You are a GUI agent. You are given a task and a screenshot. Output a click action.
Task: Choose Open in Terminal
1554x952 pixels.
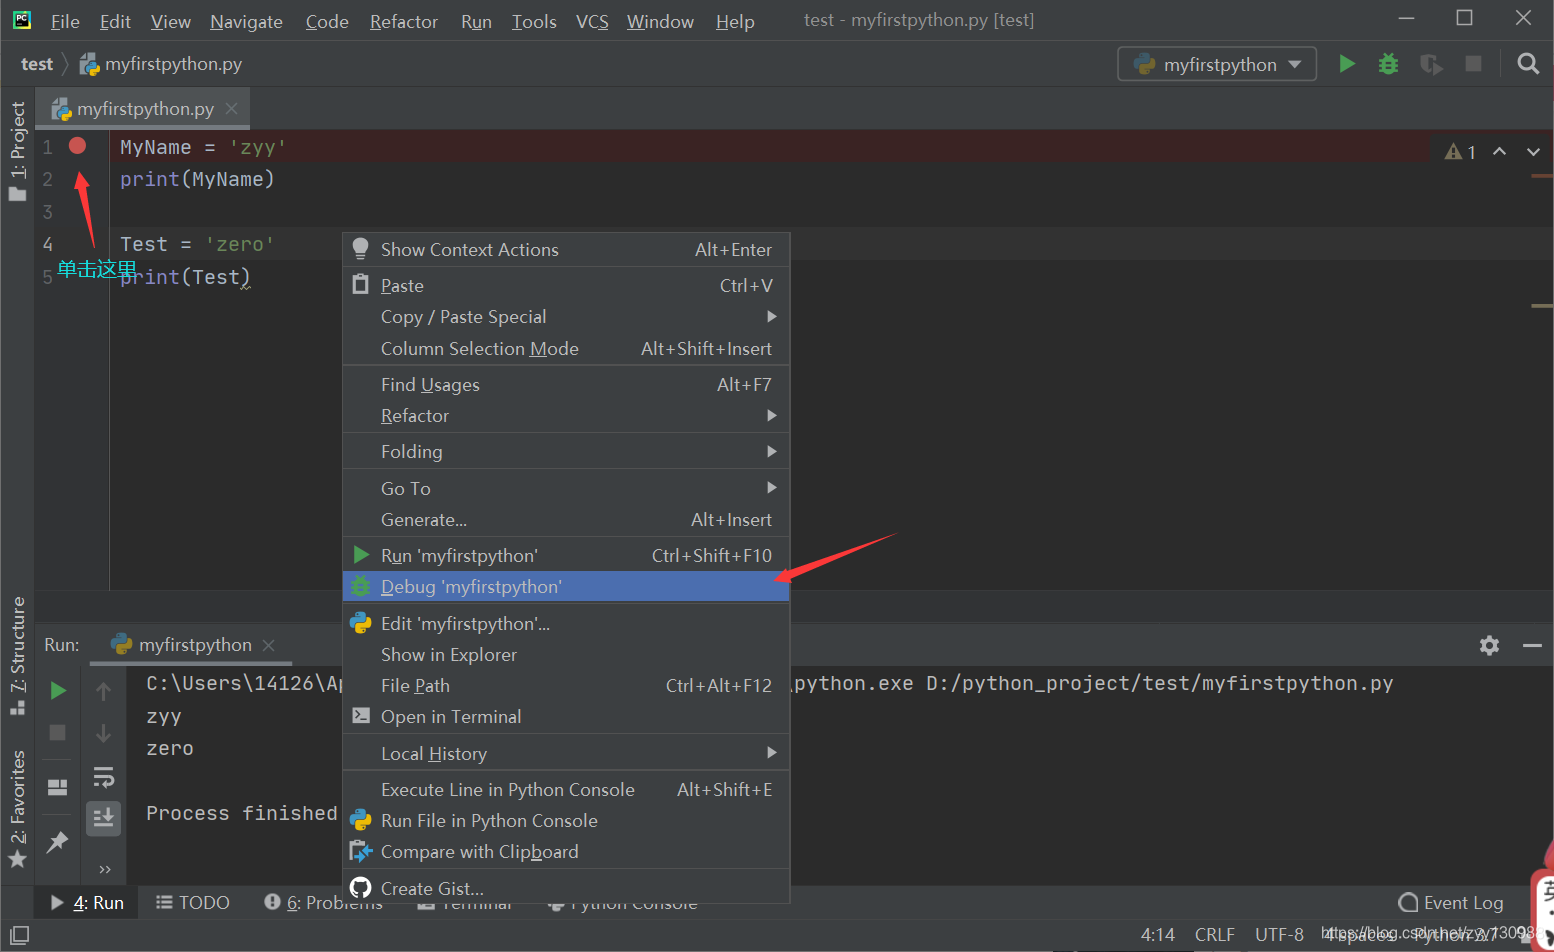click(566, 717)
